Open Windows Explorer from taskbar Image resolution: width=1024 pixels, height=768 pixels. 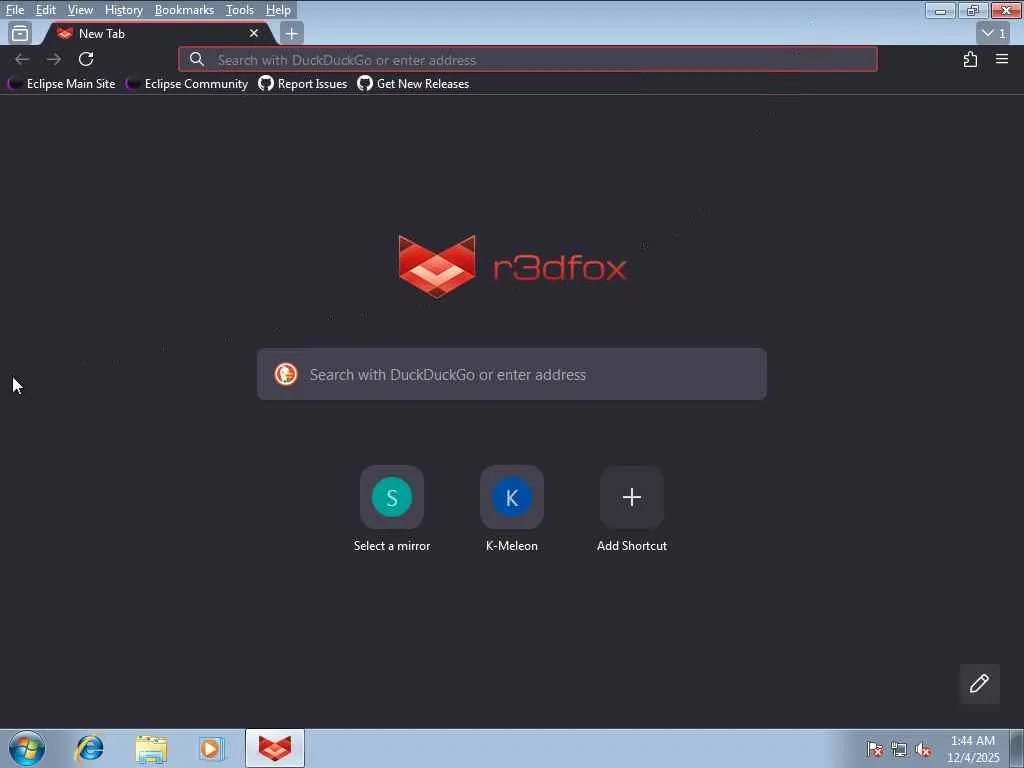tap(151, 748)
